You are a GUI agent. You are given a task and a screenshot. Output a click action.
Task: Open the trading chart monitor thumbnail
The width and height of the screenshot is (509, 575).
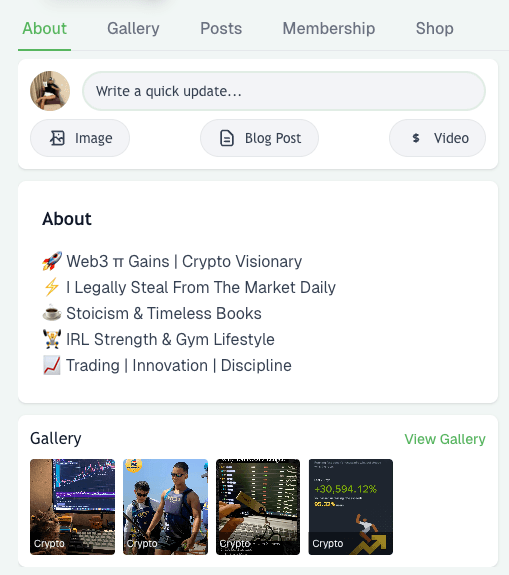(x=73, y=507)
